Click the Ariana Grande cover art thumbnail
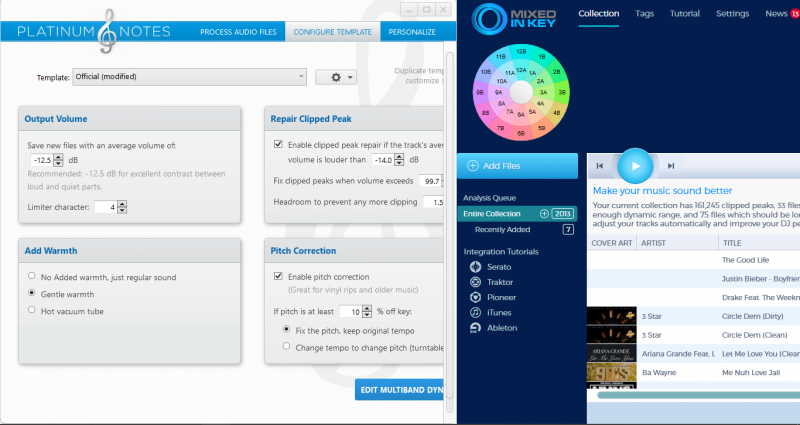800x425 pixels. tap(612, 353)
